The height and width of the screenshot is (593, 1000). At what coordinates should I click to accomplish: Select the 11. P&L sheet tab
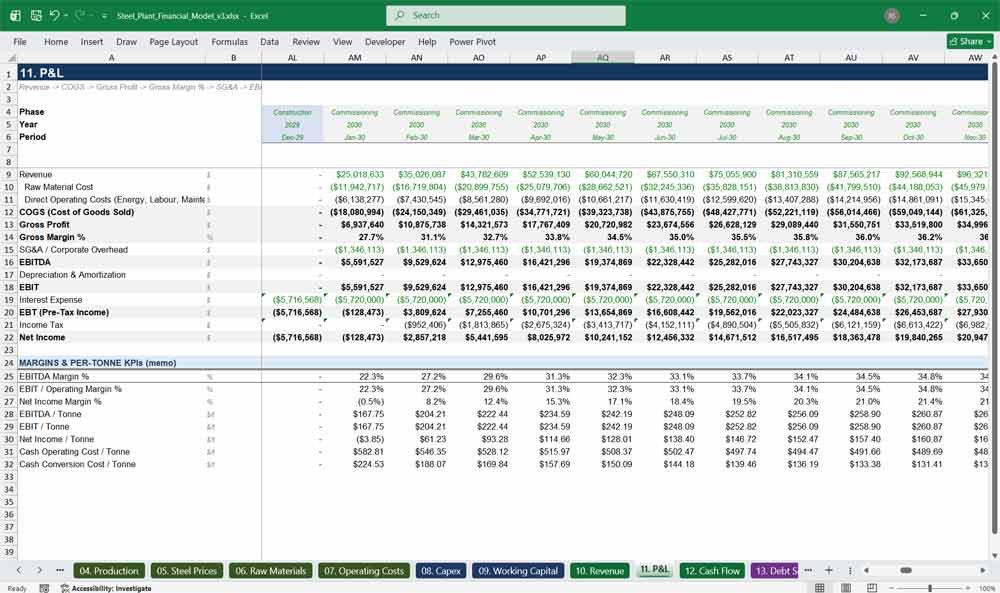click(654, 569)
